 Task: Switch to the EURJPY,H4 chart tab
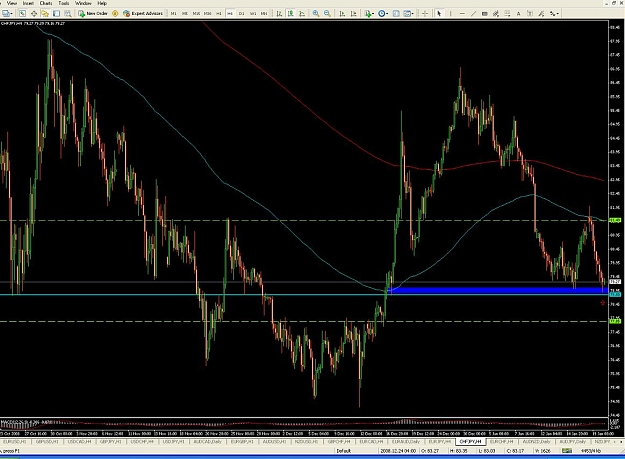pyautogui.click(x=440, y=442)
